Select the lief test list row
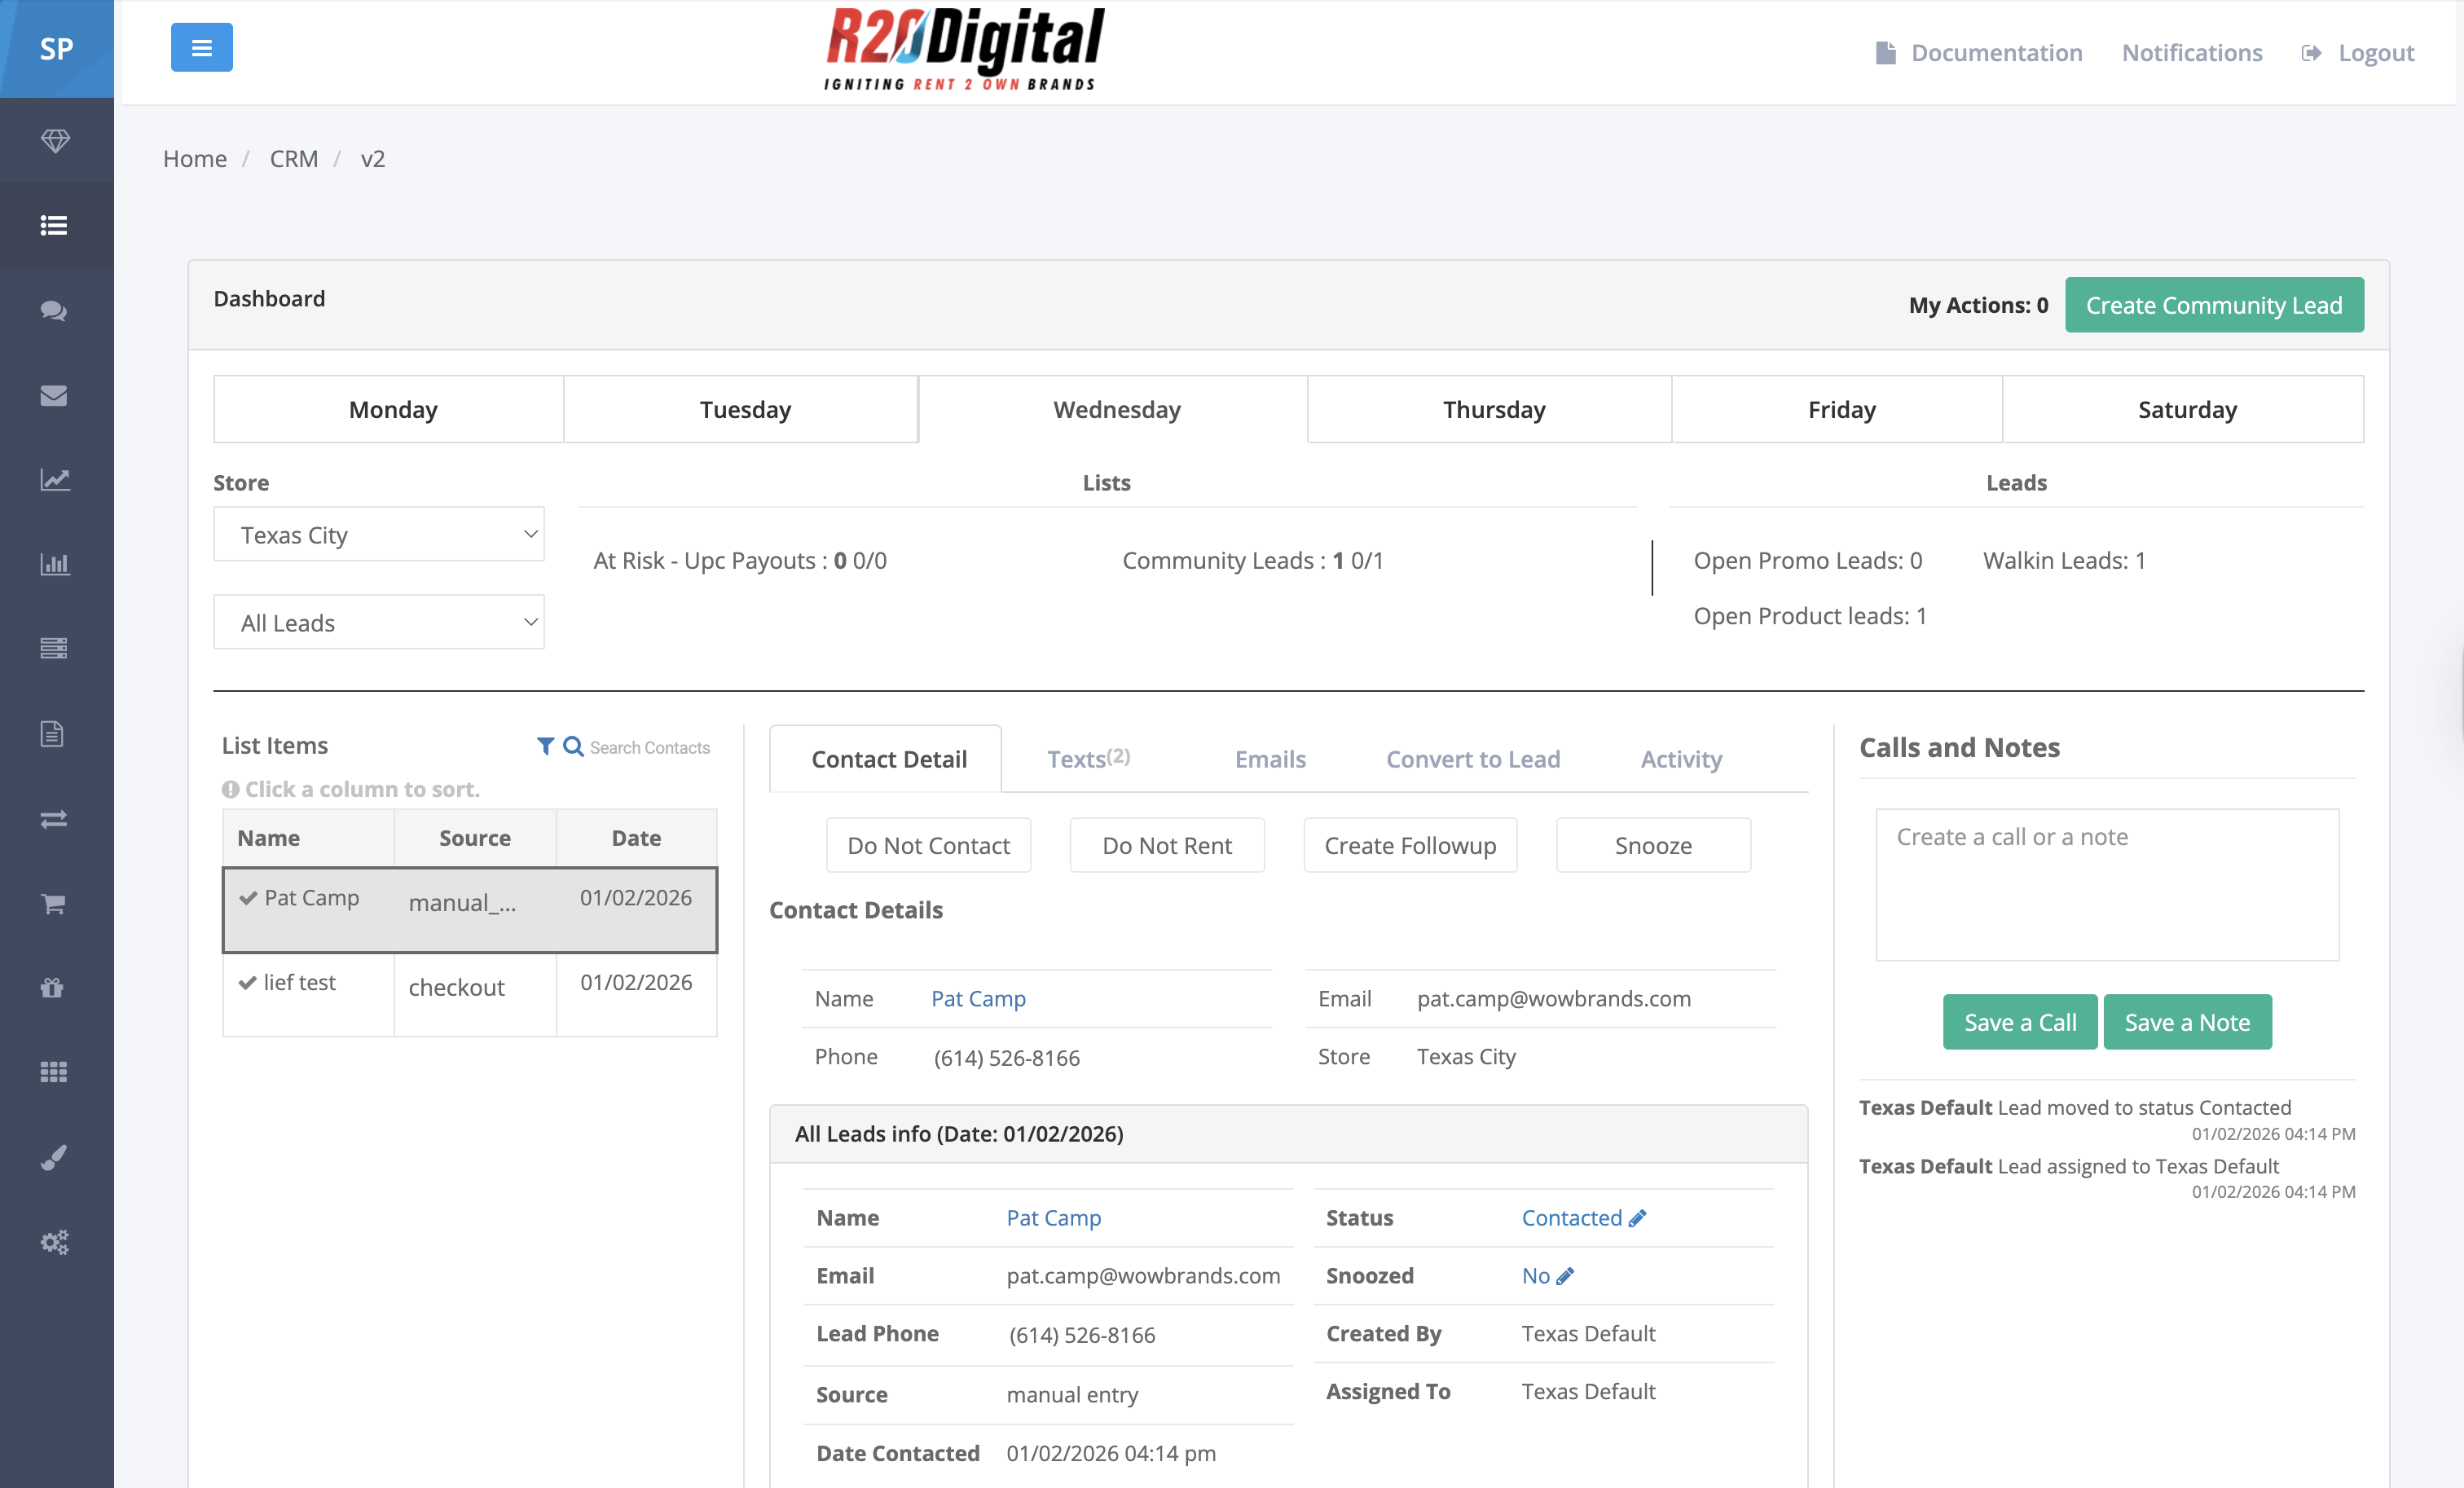 [470, 995]
